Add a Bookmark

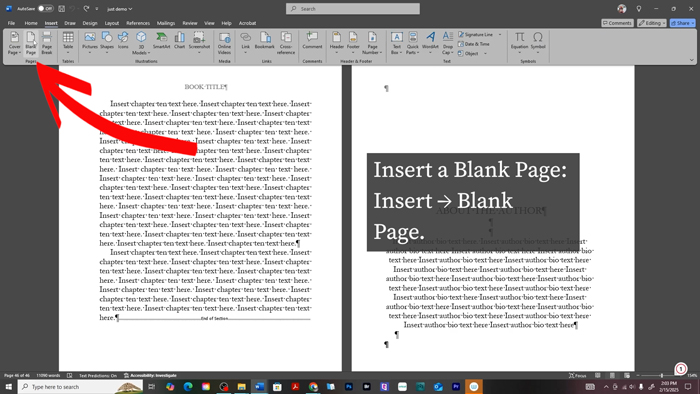265,41
